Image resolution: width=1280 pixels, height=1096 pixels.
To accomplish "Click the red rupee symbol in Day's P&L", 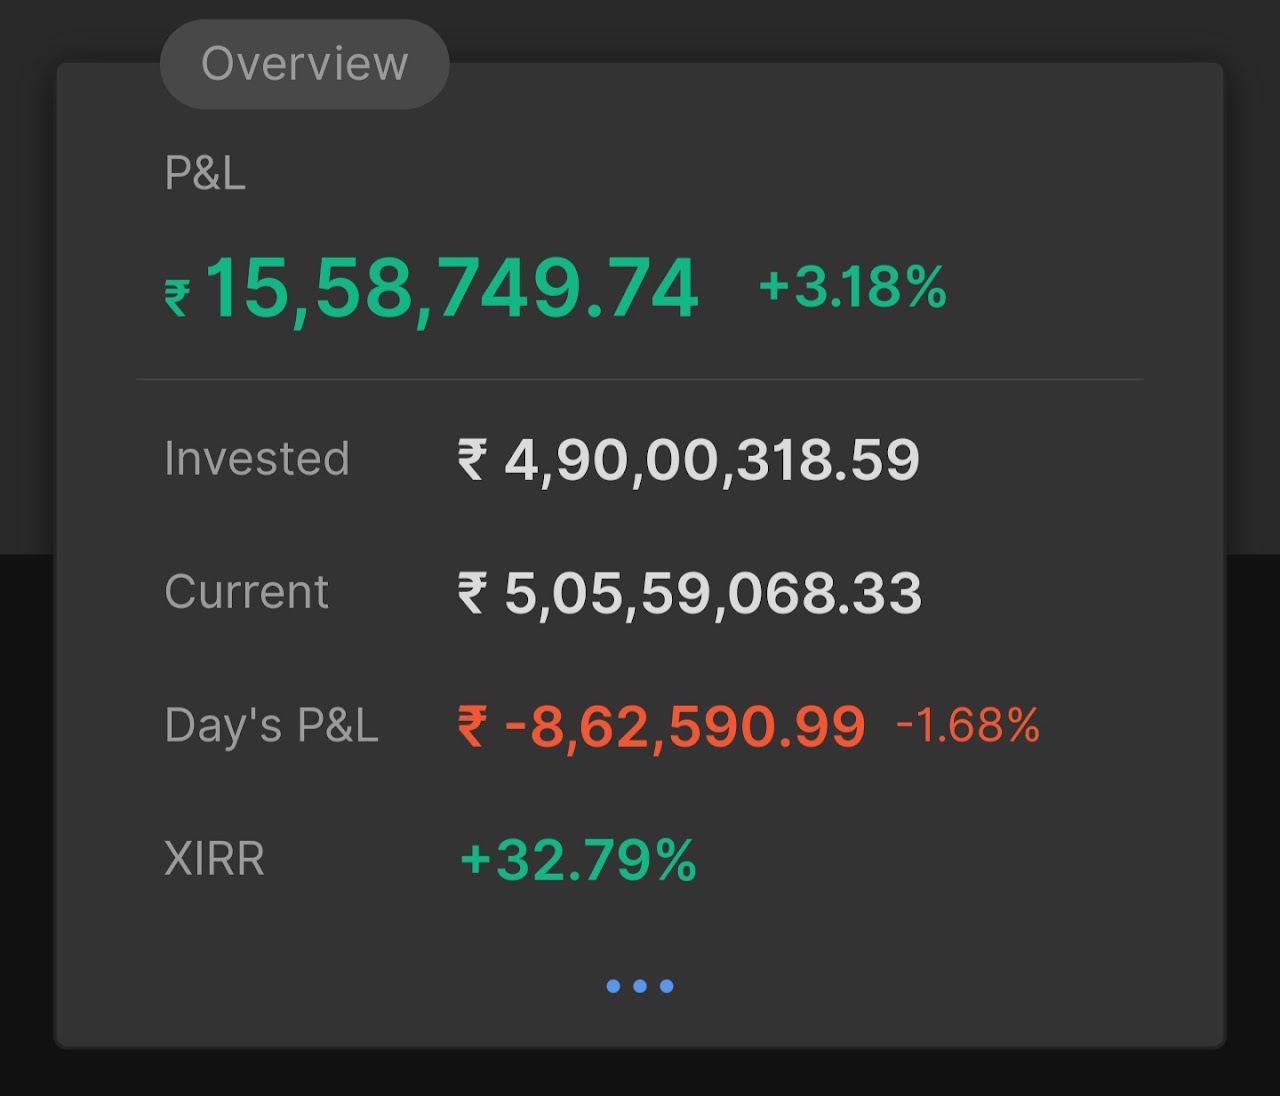I will [x=472, y=726].
